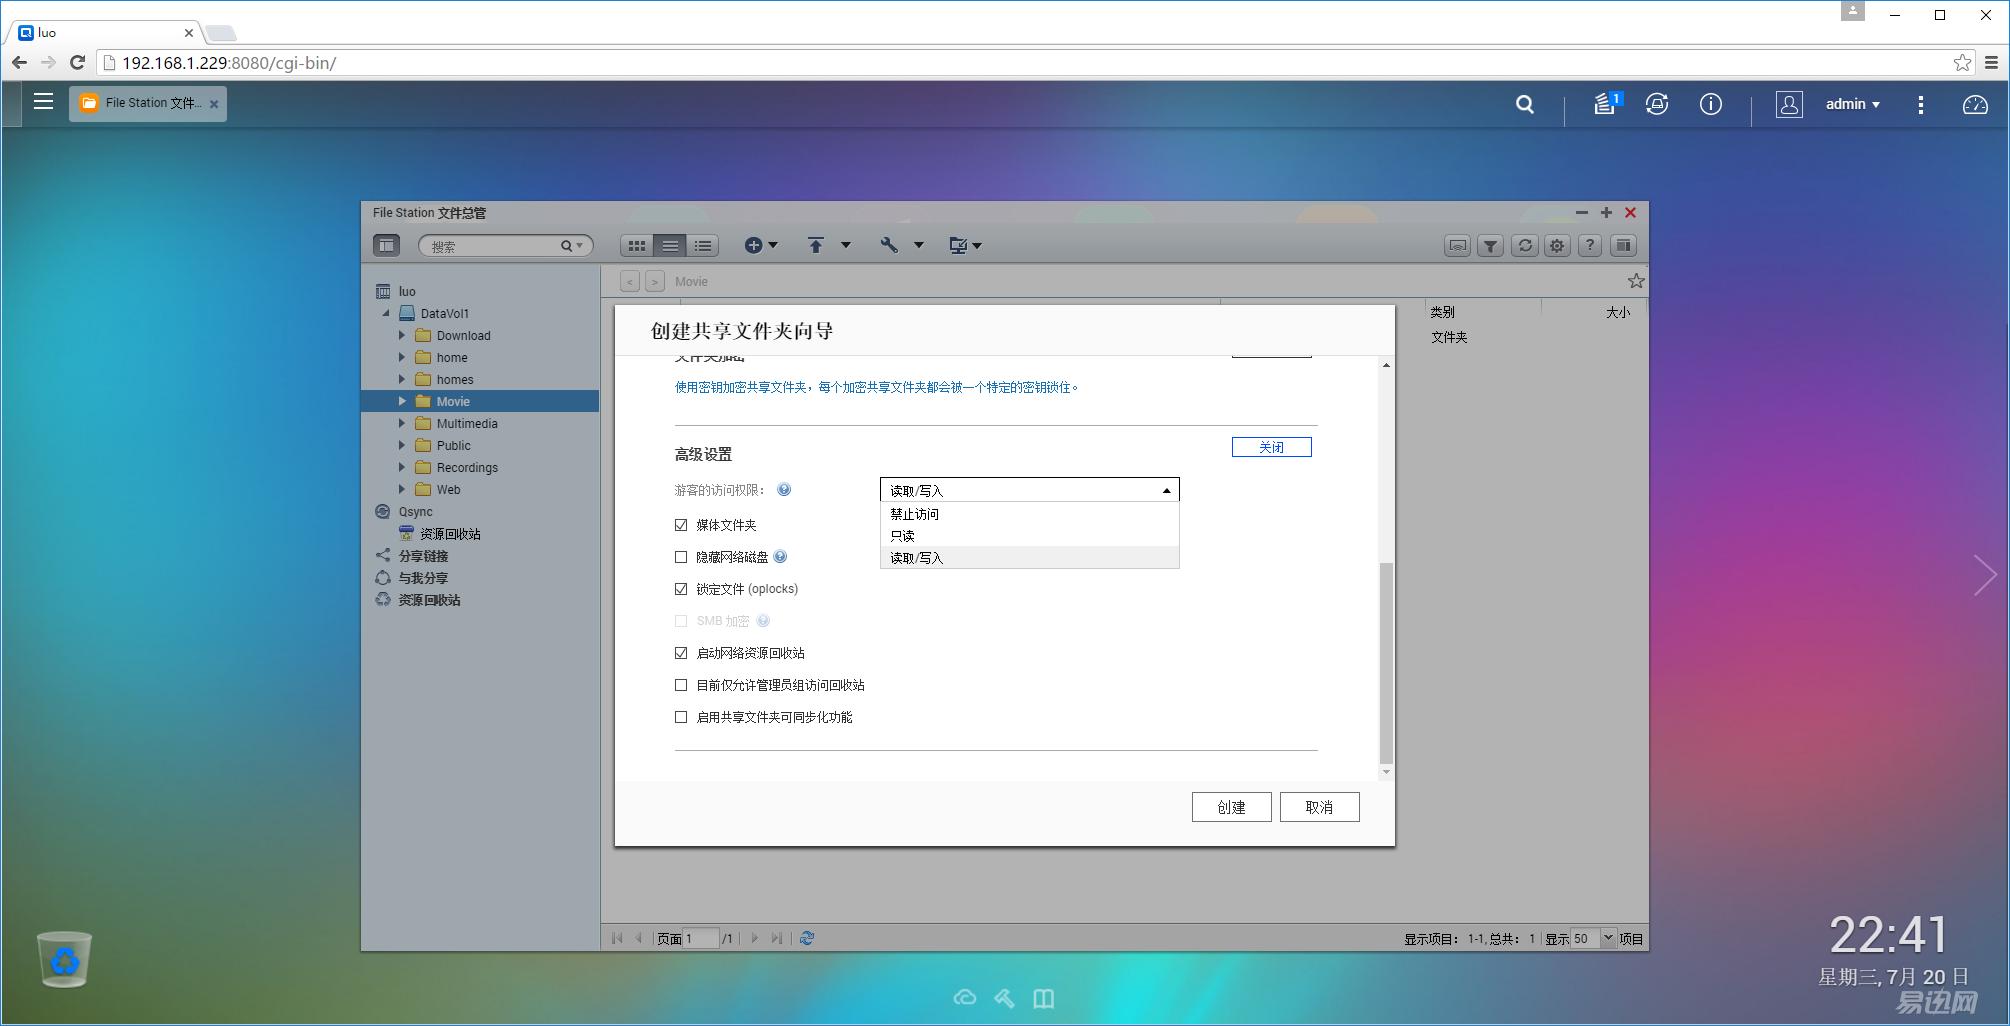This screenshot has height=1026, width=2010.
Task: Open the desktop recycle bin icon
Action: pos(64,959)
